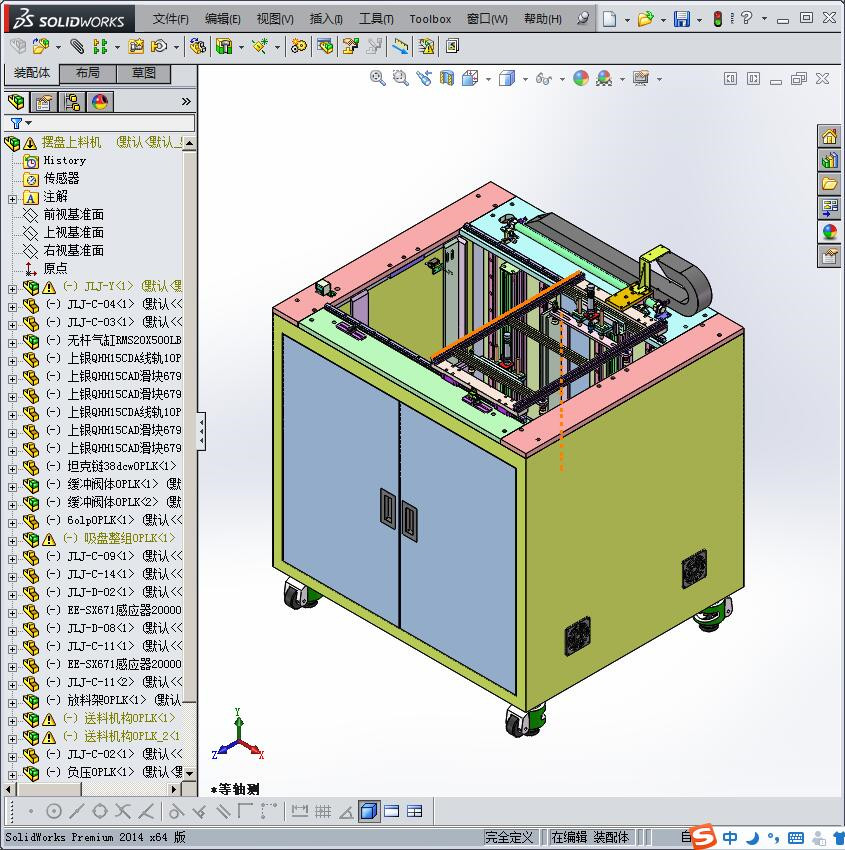845x850 pixels.
Task: Toggle the center point snap button
Action: click(54, 812)
